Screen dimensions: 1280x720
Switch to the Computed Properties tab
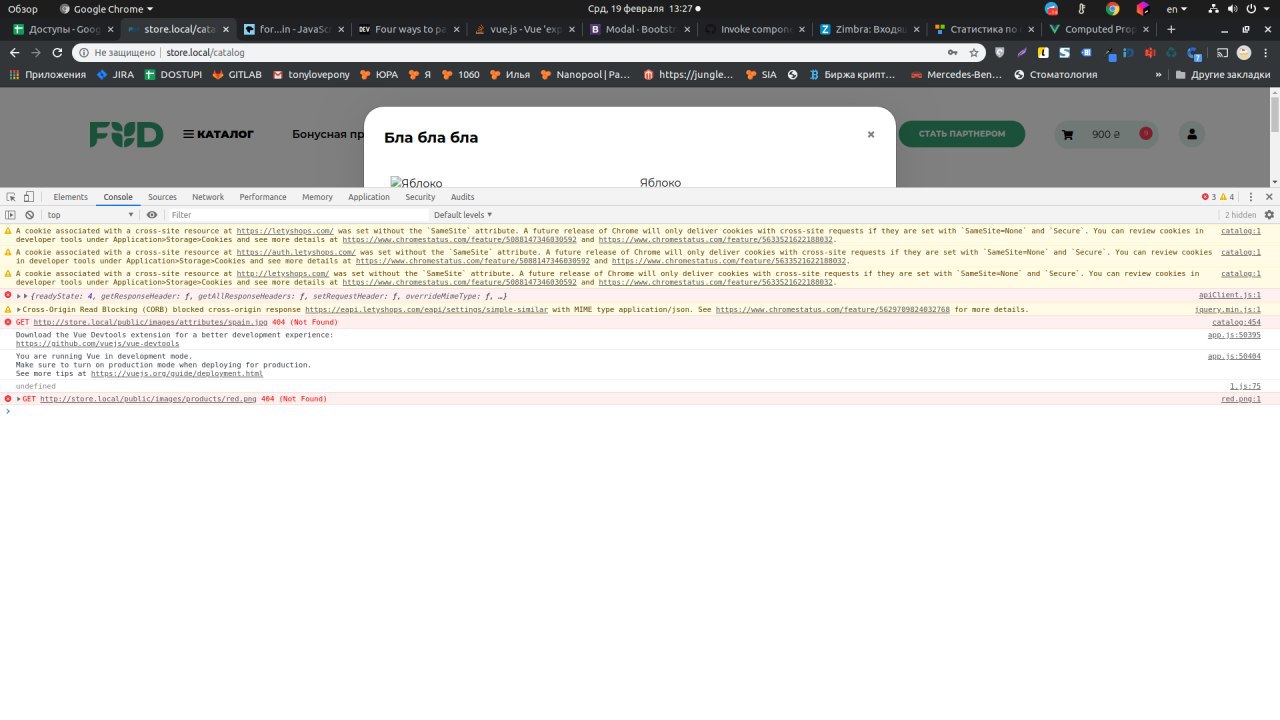pos(1098,29)
